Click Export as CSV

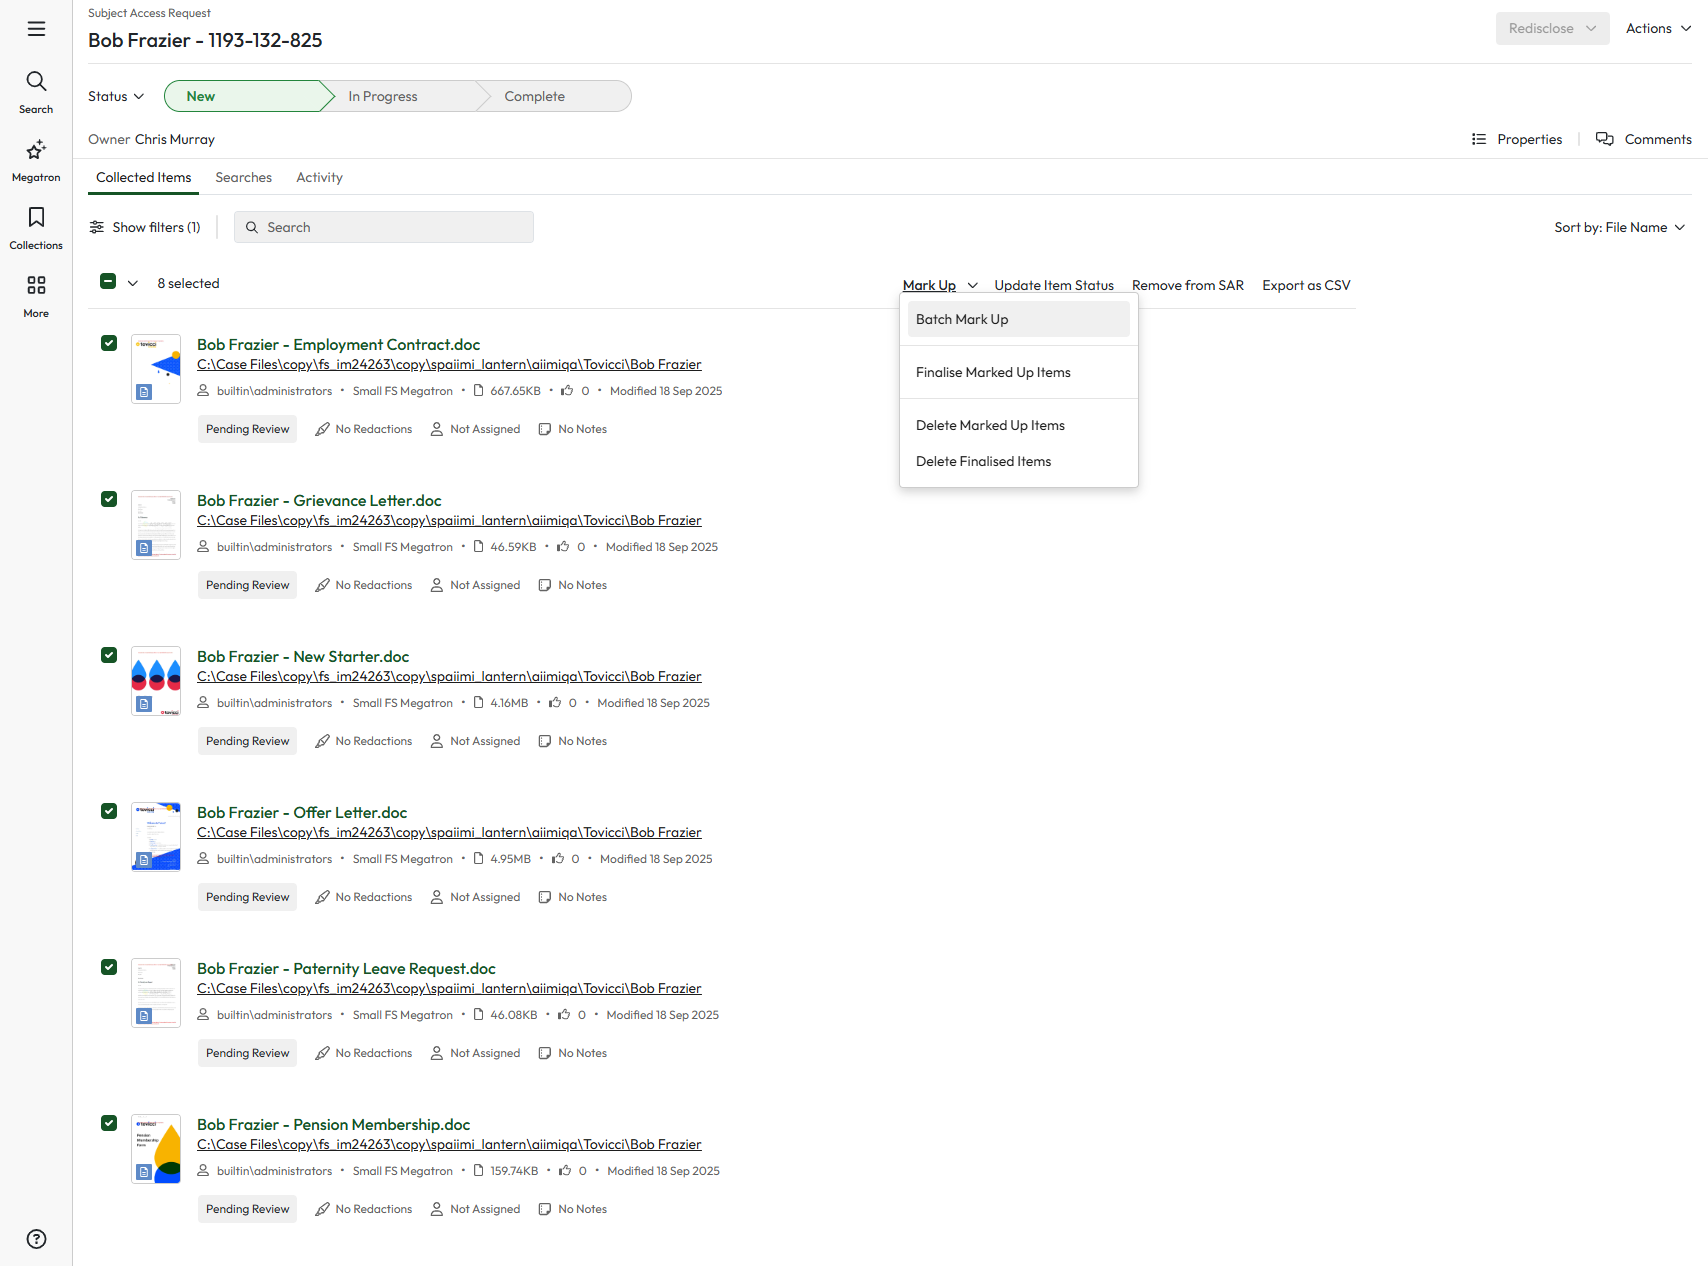click(1306, 285)
